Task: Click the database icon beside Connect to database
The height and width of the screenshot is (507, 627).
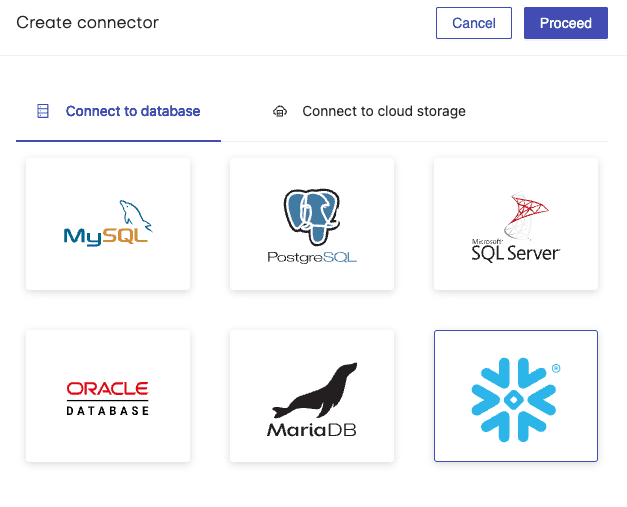Action: [43, 111]
